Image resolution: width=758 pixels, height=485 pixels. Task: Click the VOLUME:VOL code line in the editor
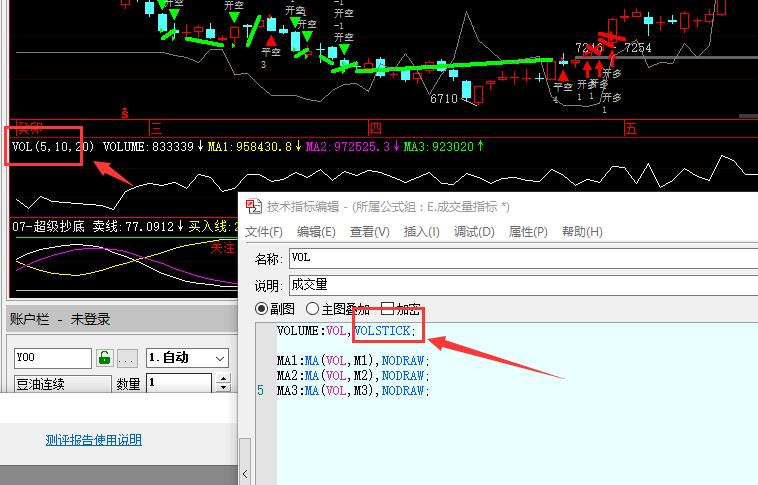346,331
